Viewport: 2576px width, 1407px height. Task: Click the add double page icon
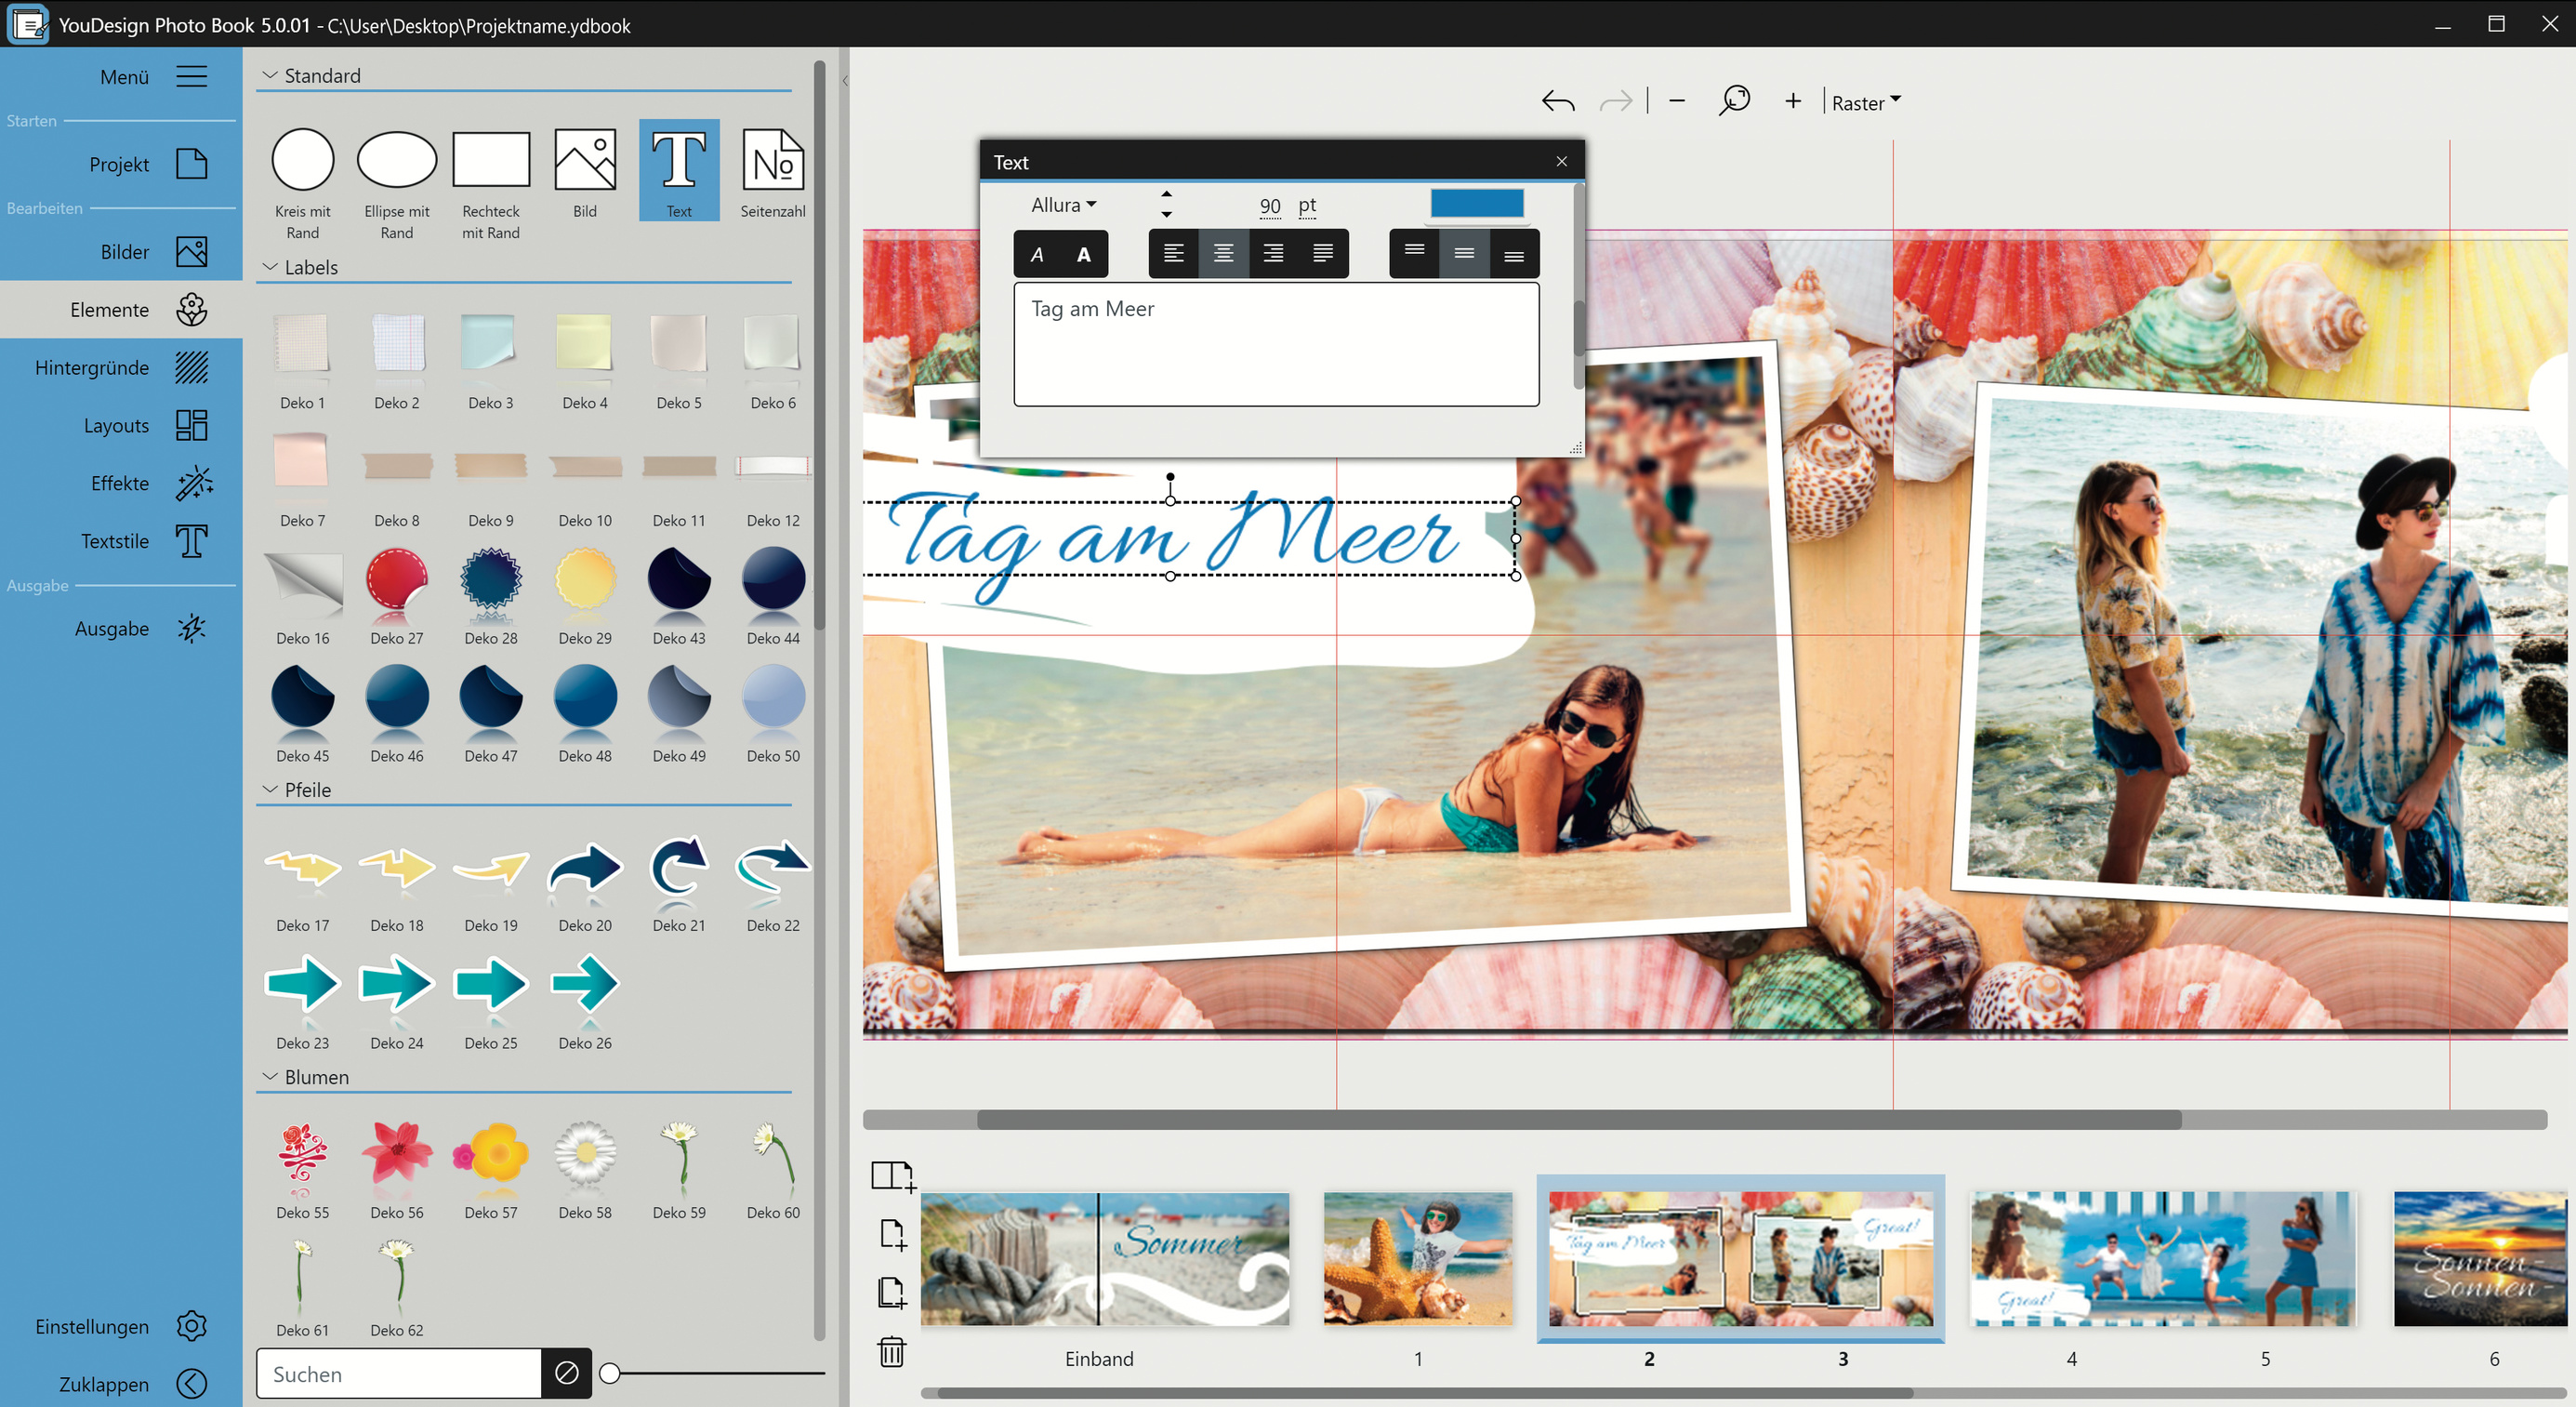892,1176
